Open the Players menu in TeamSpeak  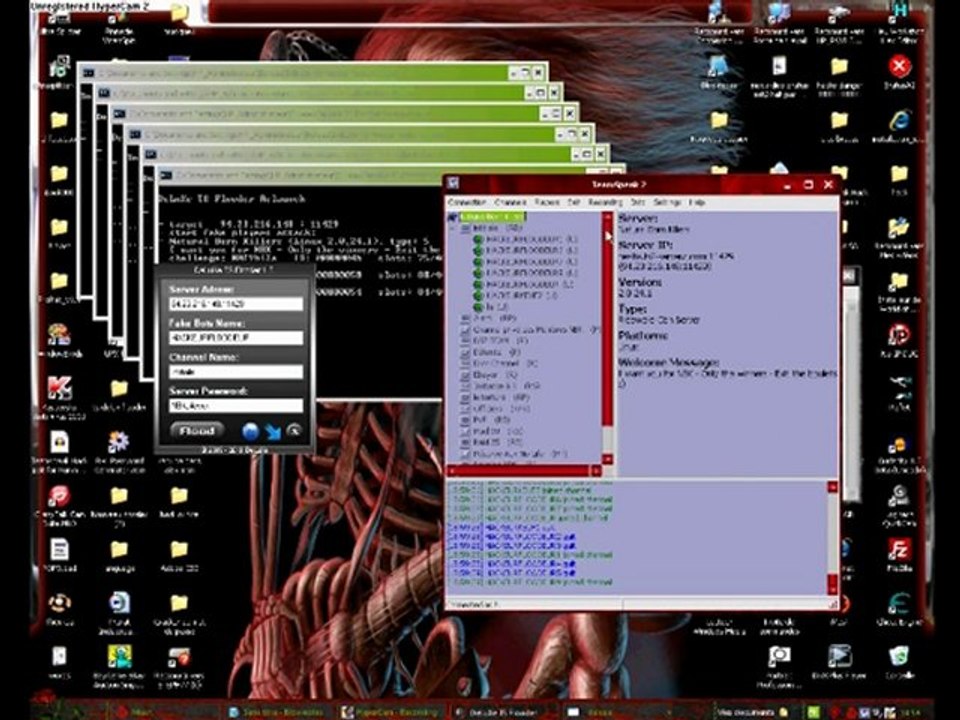547,202
